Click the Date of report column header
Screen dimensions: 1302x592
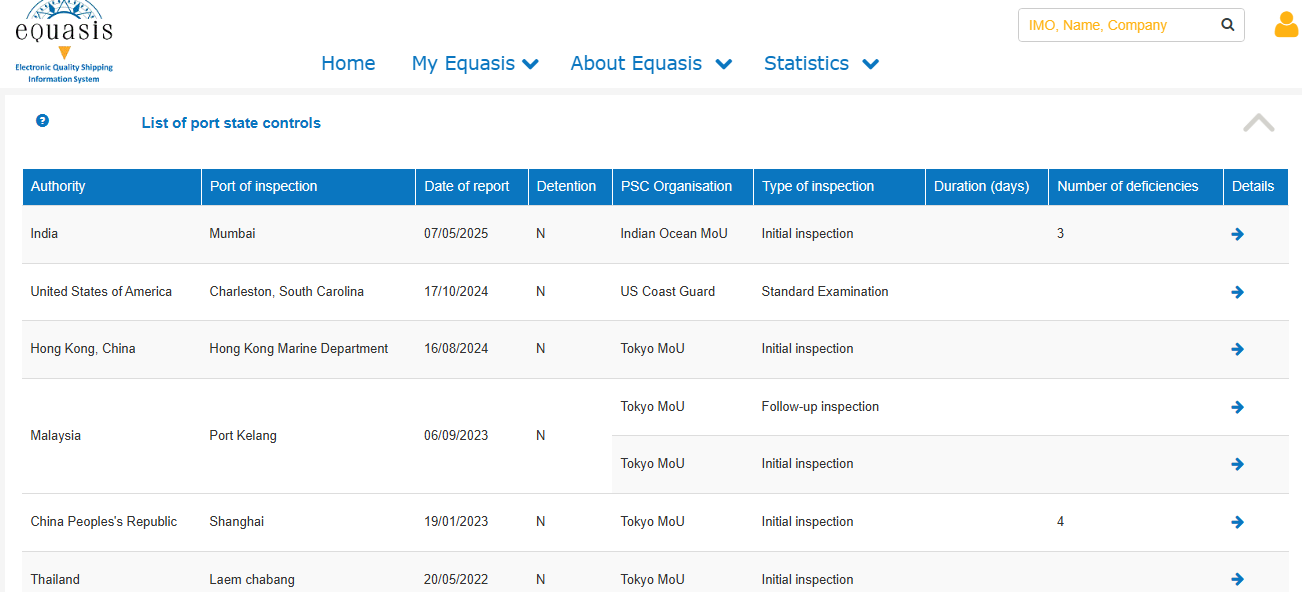pyautogui.click(x=467, y=186)
